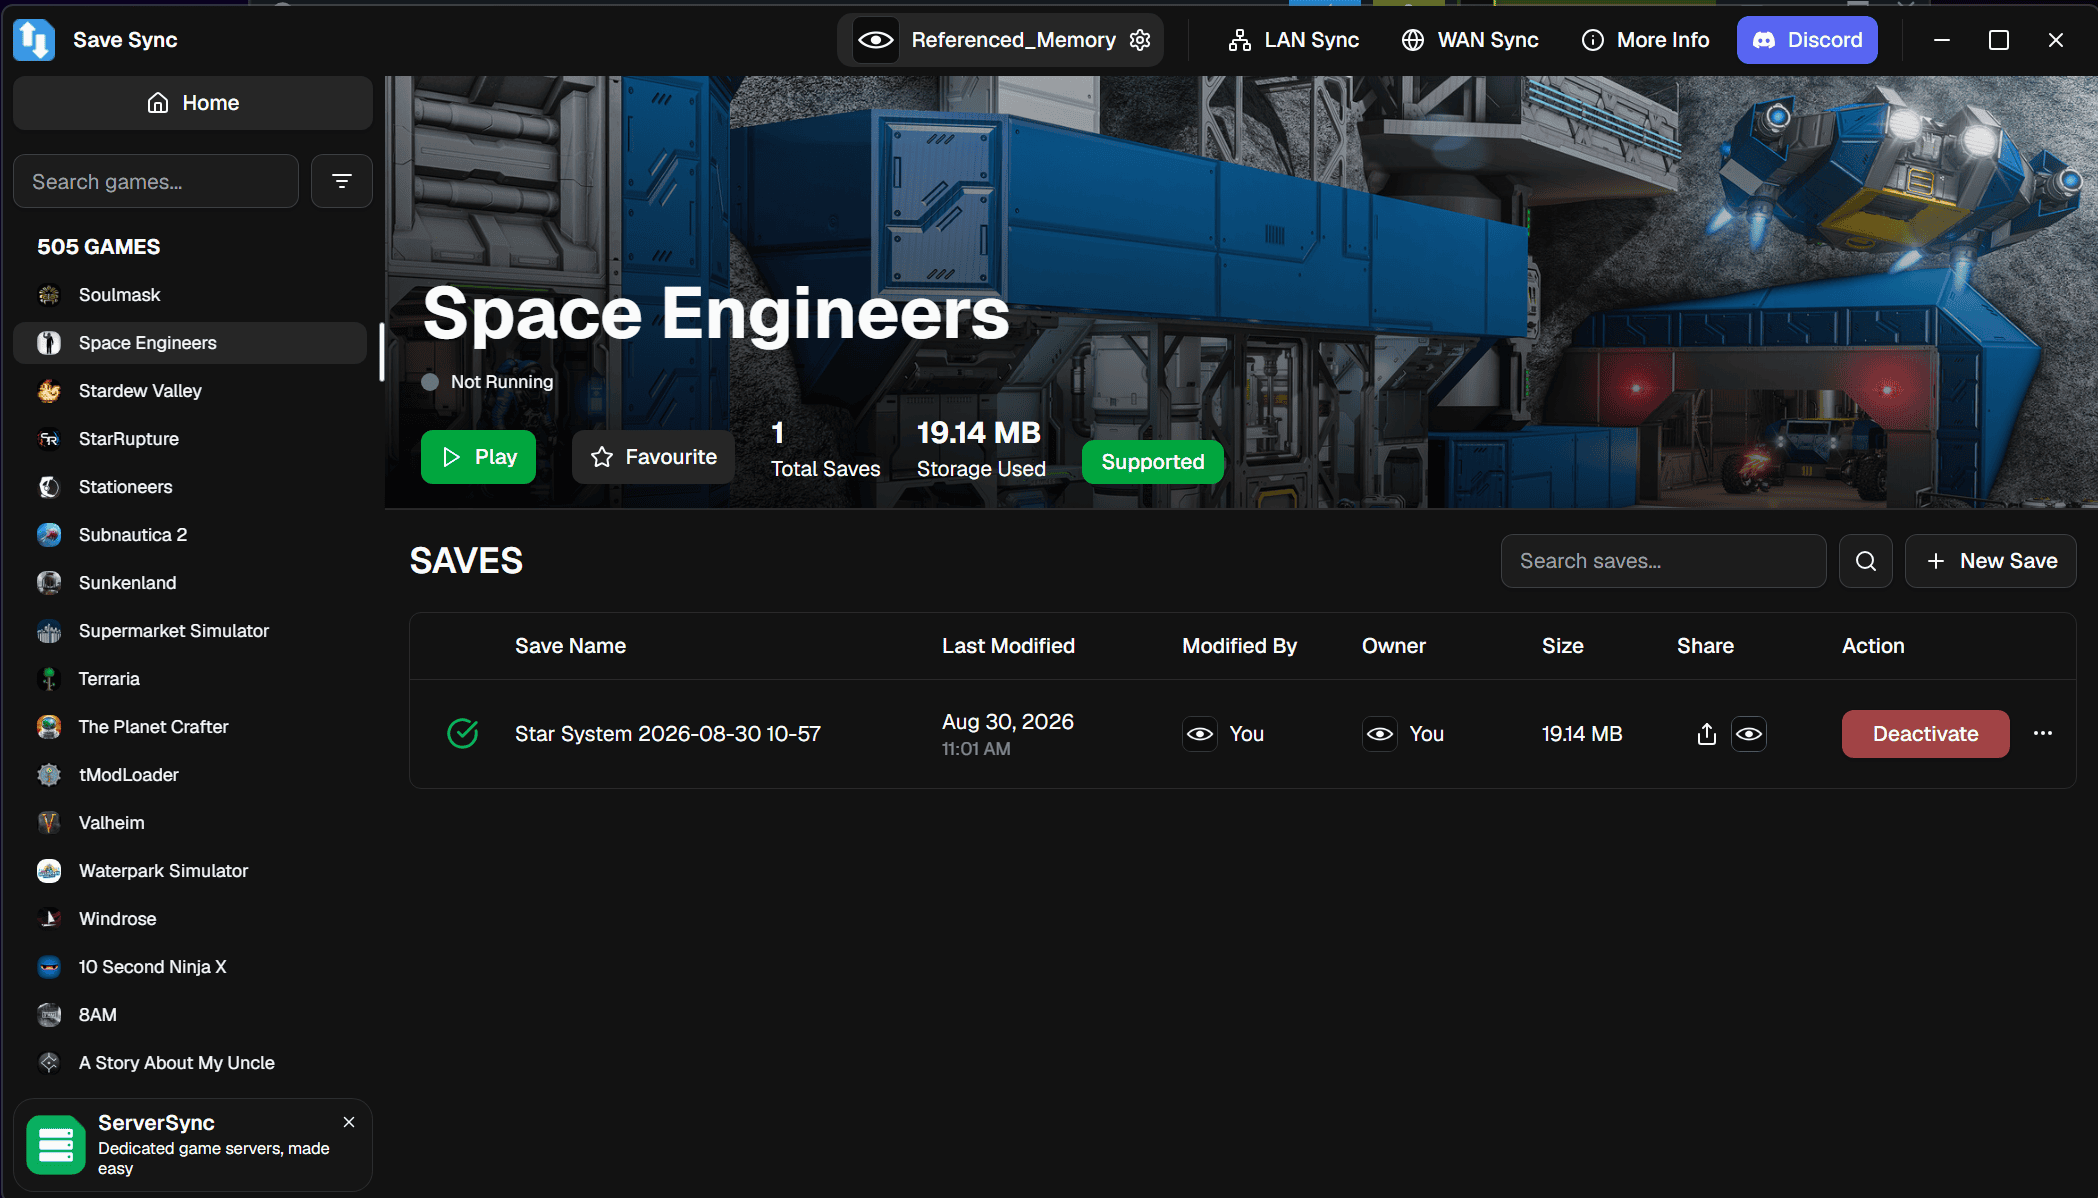Image resolution: width=2098 pixels, height=1198 pixels.
Task: Click the Valheim game icon
Action: coord(49,823)
